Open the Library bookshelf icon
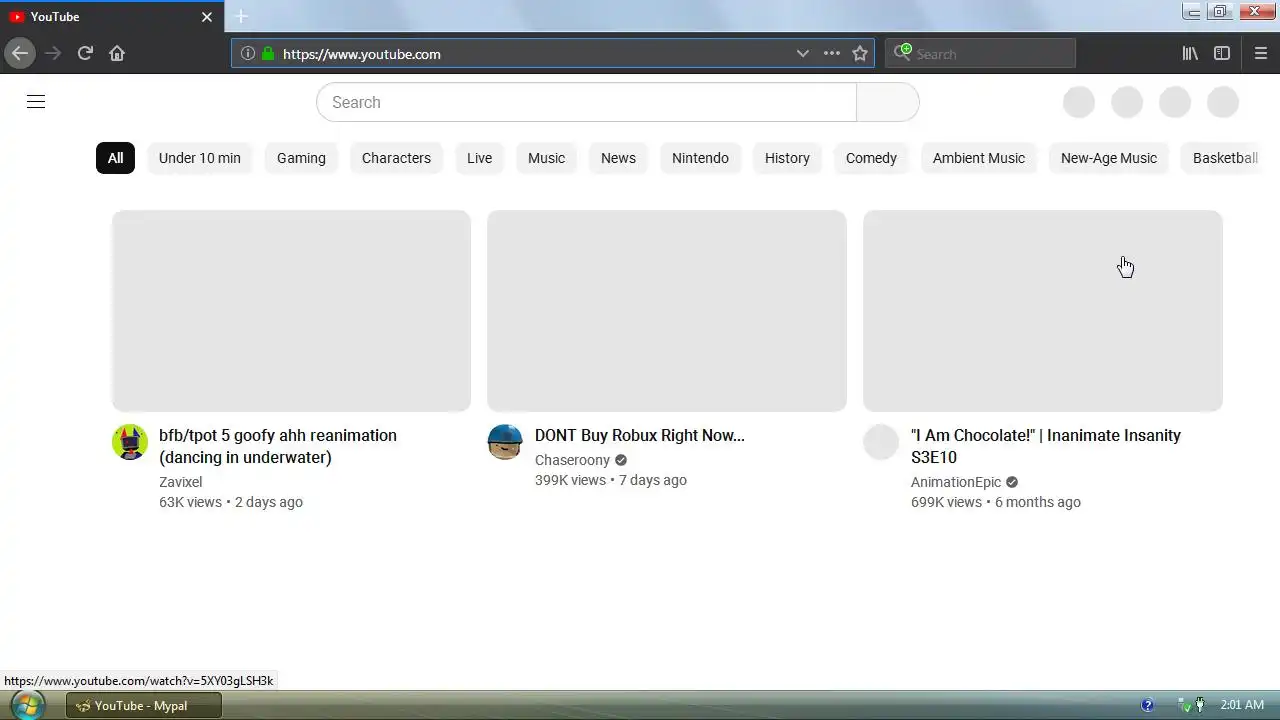This screenshot has height=720, width=1280. tap(1190, 53)
